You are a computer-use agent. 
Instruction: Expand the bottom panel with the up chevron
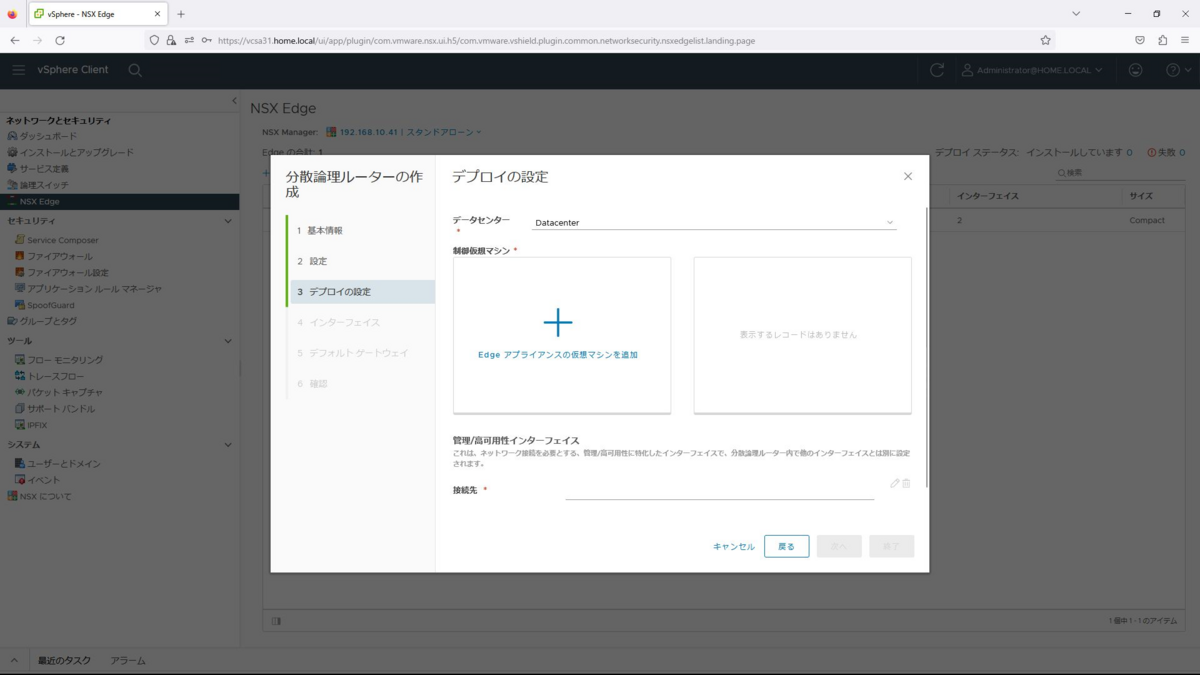click(14, 661)
